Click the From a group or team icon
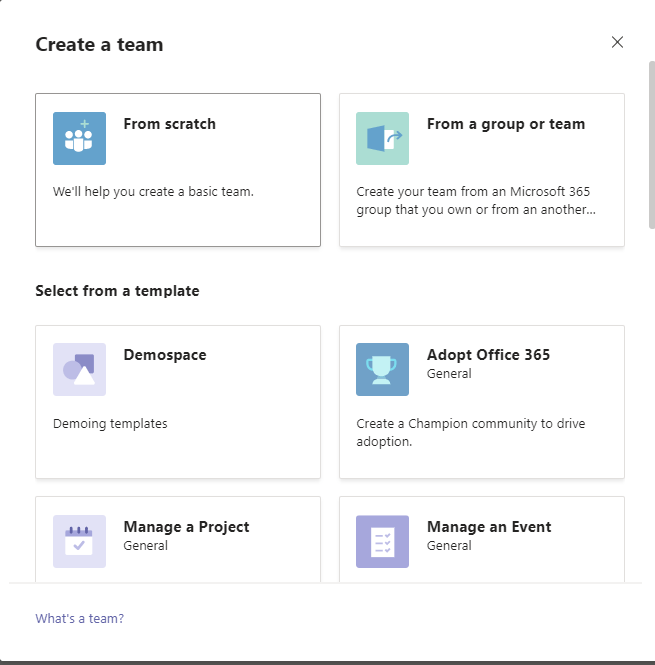The width and height of the screenshot is (655, 665). 382,138
